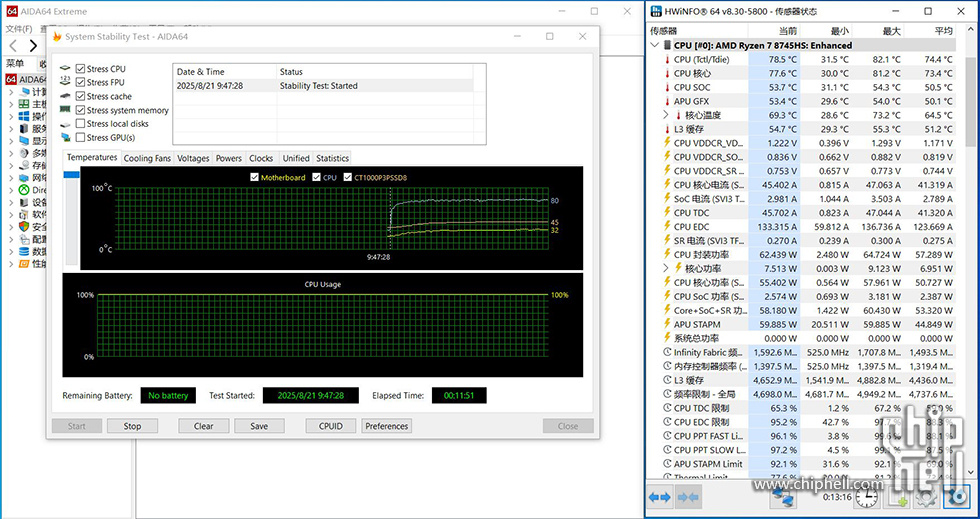
Task: Open the CPUID button
Action: [x=331, y=426]
